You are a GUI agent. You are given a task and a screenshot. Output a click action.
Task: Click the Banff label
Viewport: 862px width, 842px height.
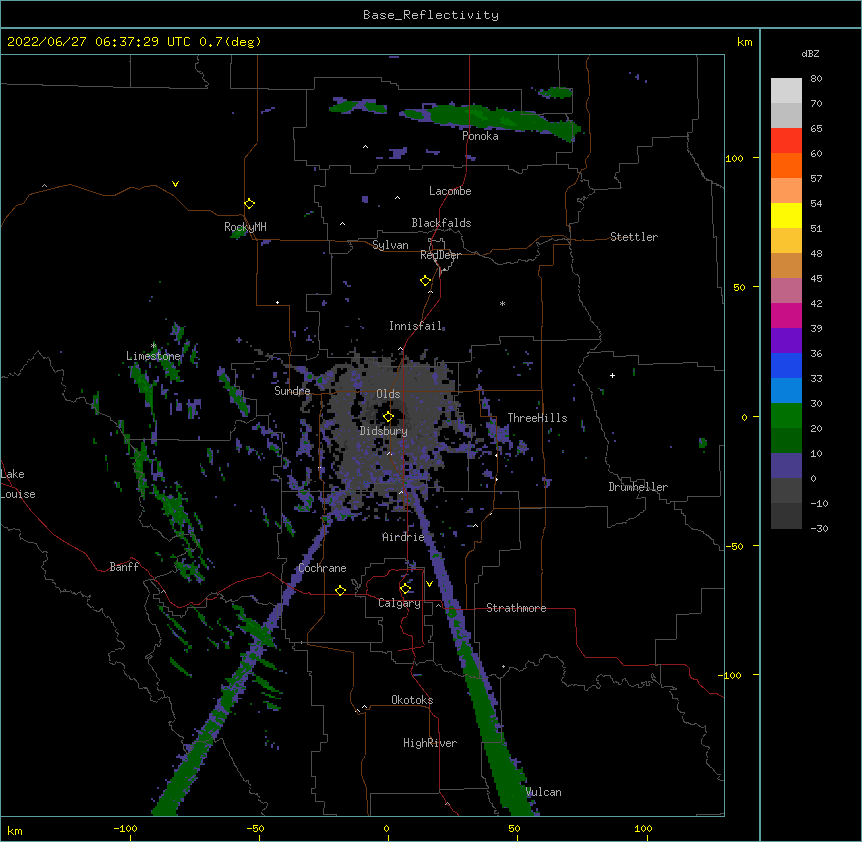(x=124, y=567)
